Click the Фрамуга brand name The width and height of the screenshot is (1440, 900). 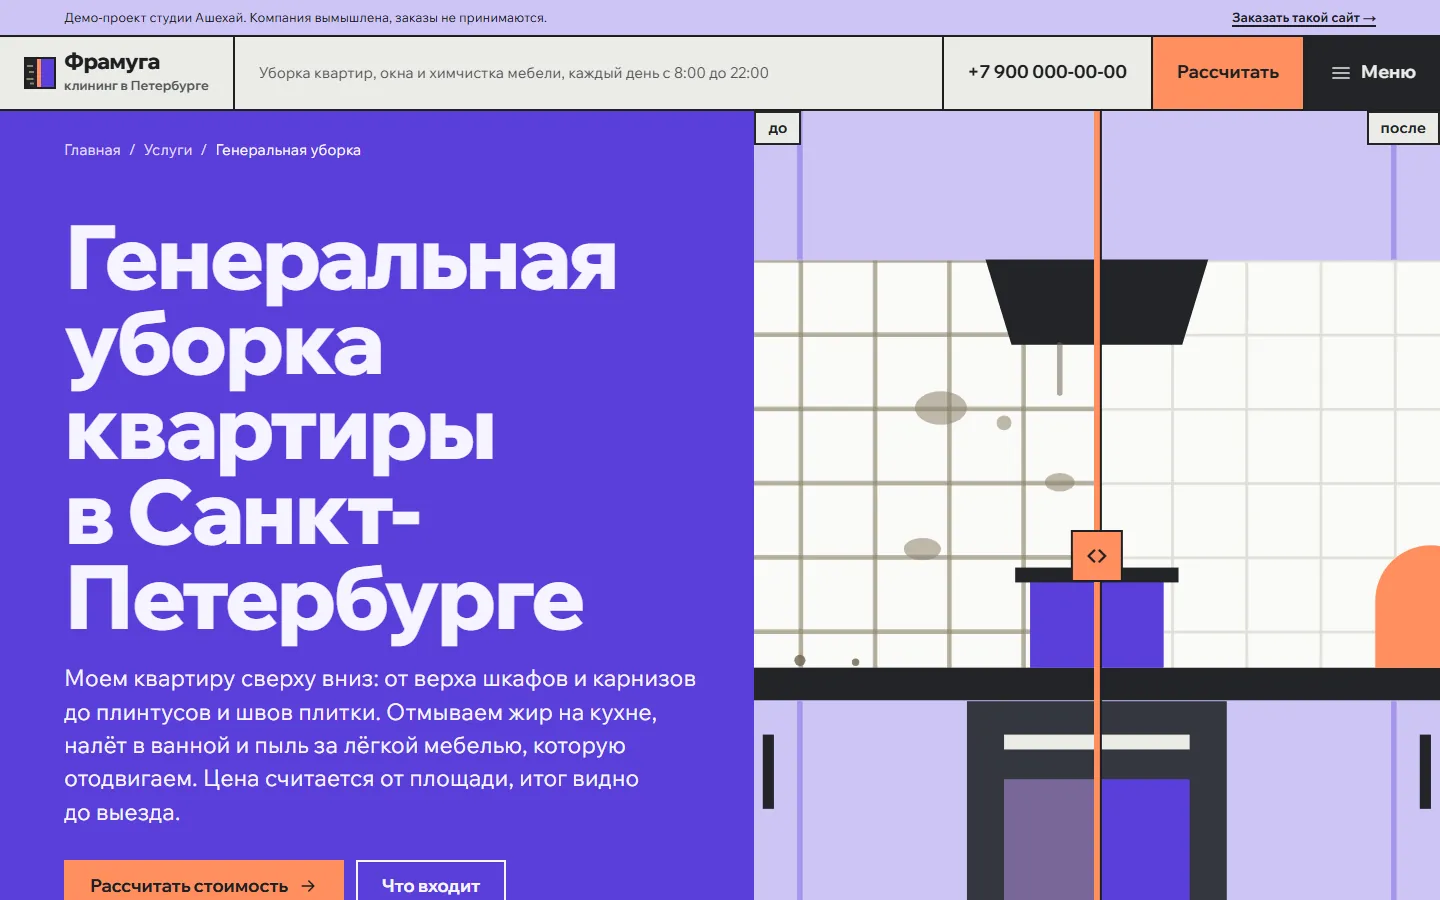(112, 62)
